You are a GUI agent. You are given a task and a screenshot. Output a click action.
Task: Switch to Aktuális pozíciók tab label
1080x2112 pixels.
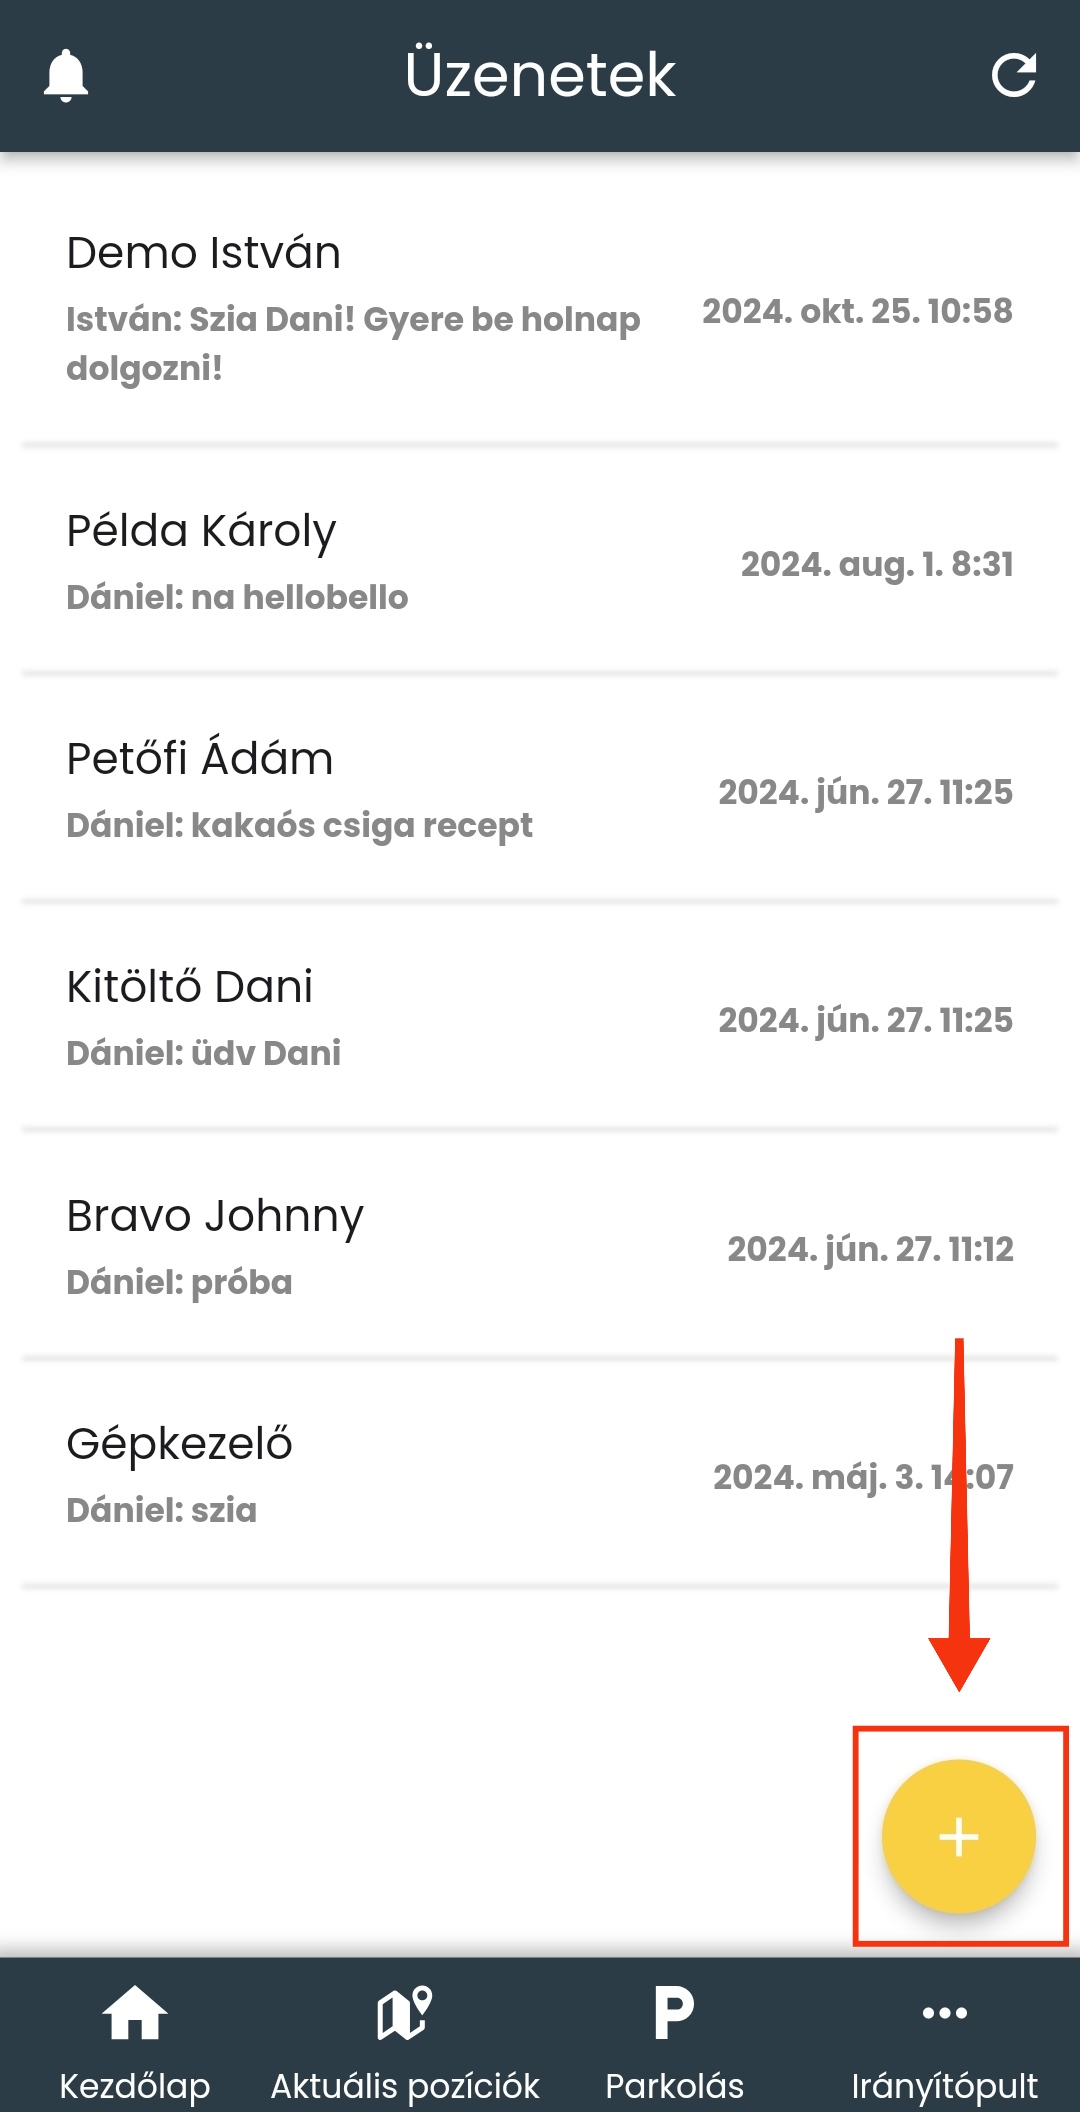pyautogui.click(x=404, y=2086)
